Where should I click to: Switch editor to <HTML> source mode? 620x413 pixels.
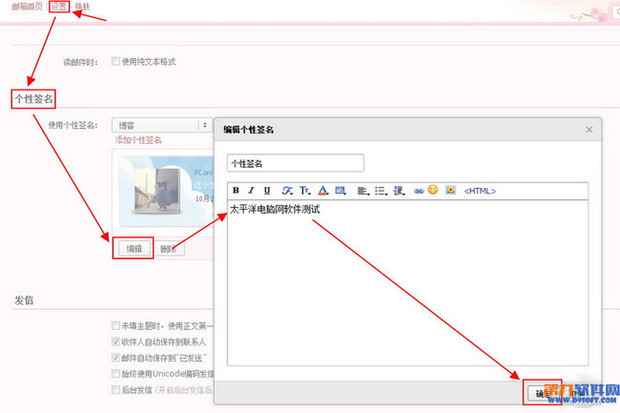coord(480,191)
